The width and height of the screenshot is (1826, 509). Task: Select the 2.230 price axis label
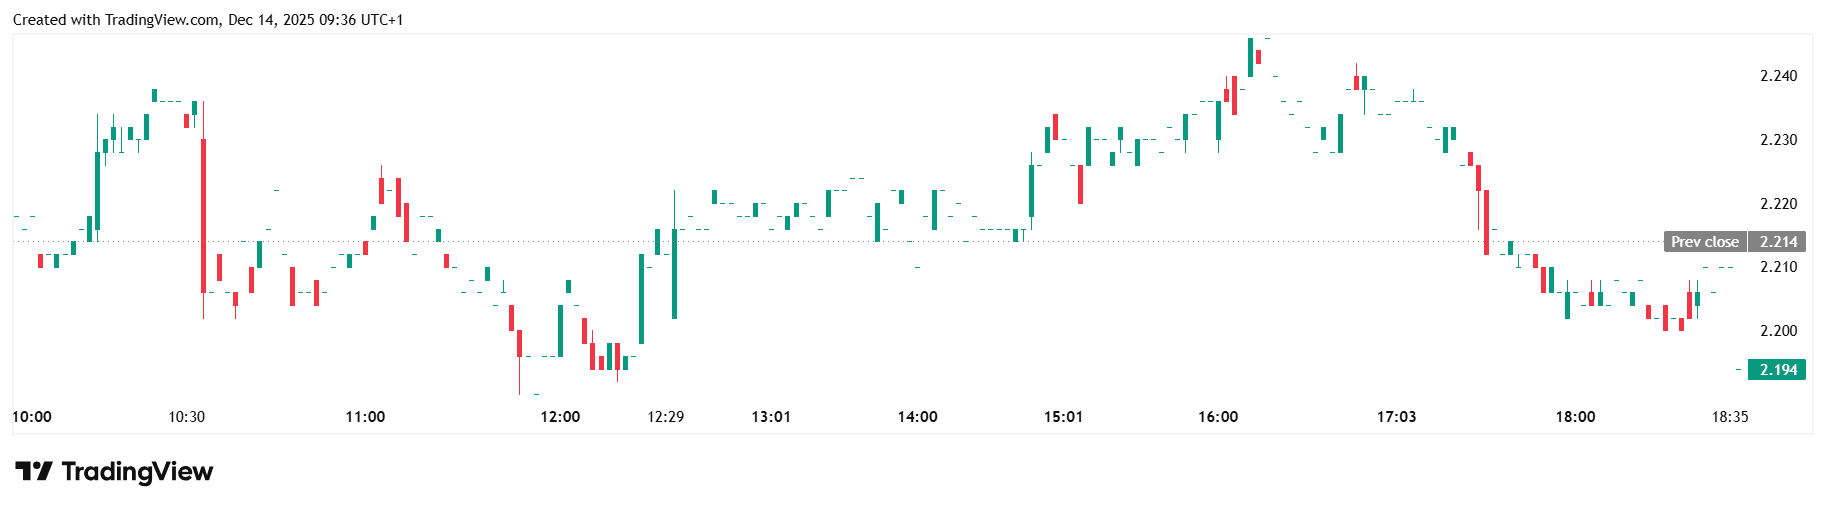pyautogui.click(x=1778, y=140)
